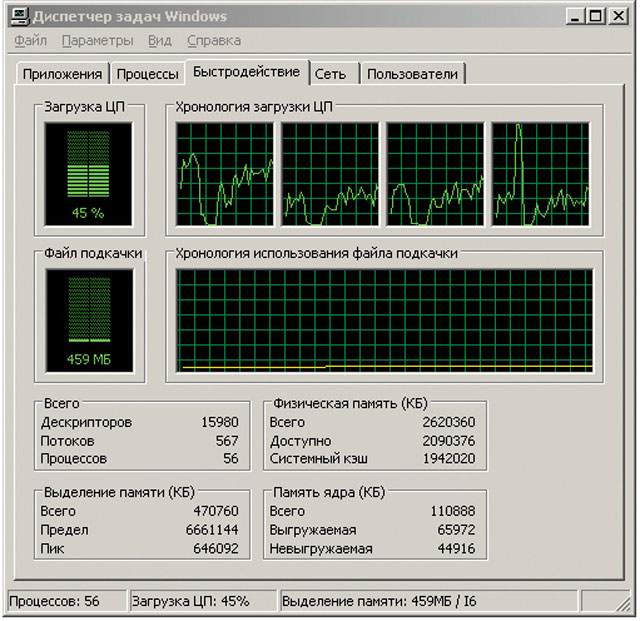Screen dimensions: 640x621
Task: Click the Процессов: 56 status bar section
Action: [66, 601]
